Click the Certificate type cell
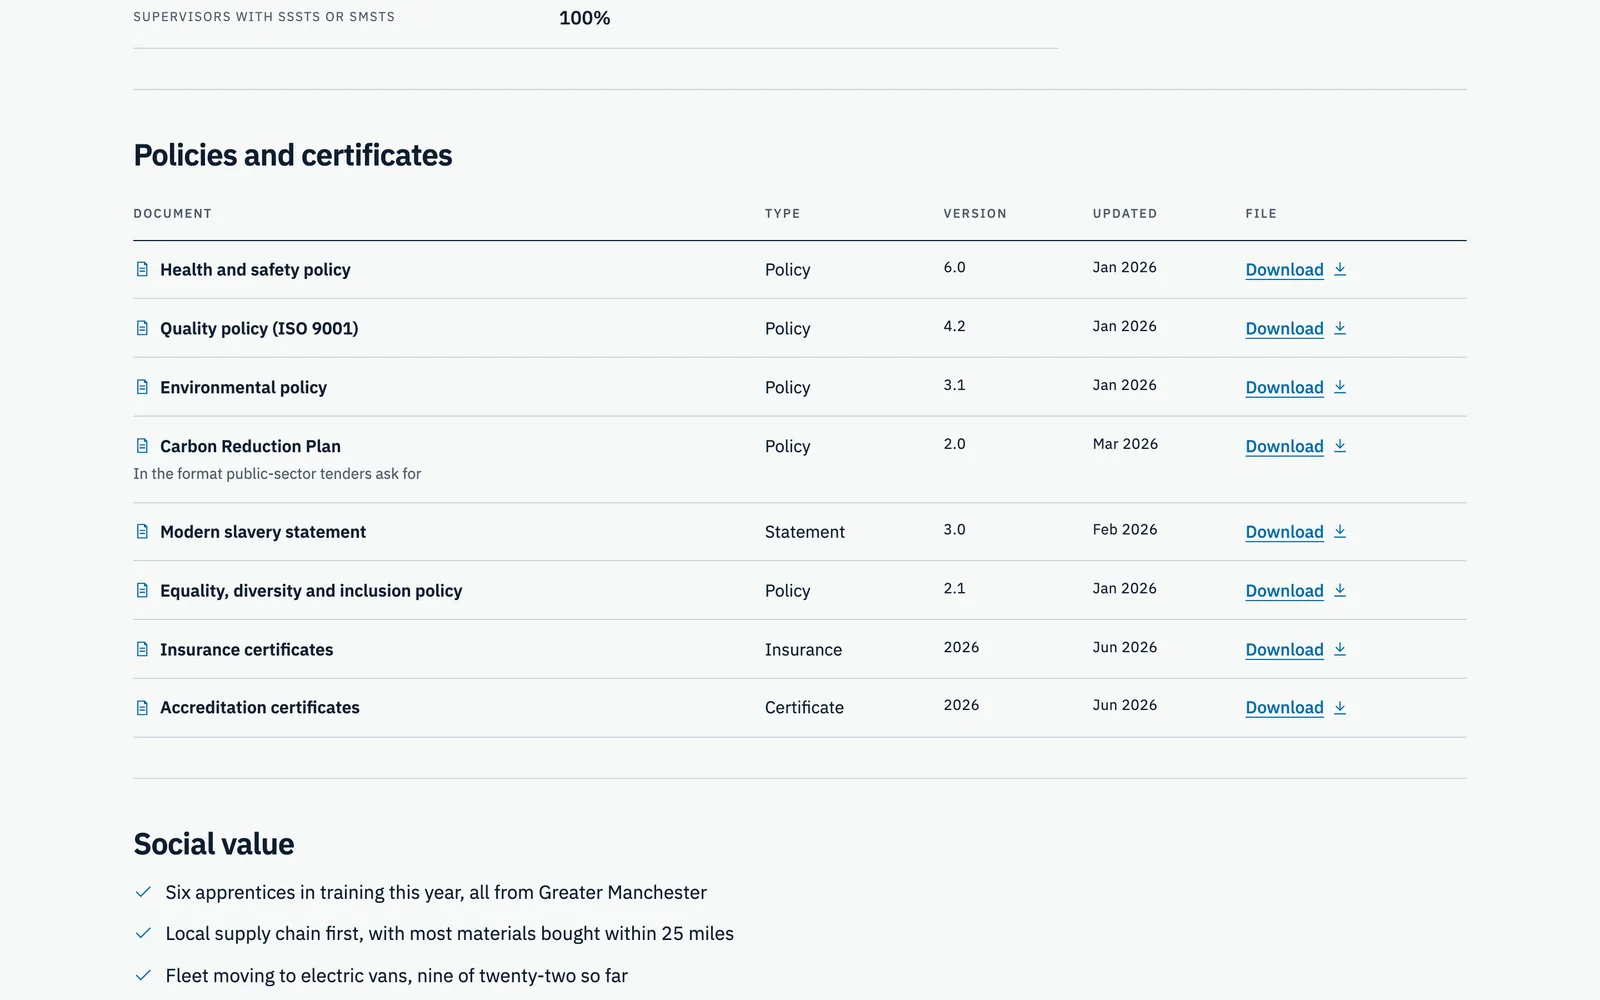The image size is (1600, 1000). coord(804,708)
